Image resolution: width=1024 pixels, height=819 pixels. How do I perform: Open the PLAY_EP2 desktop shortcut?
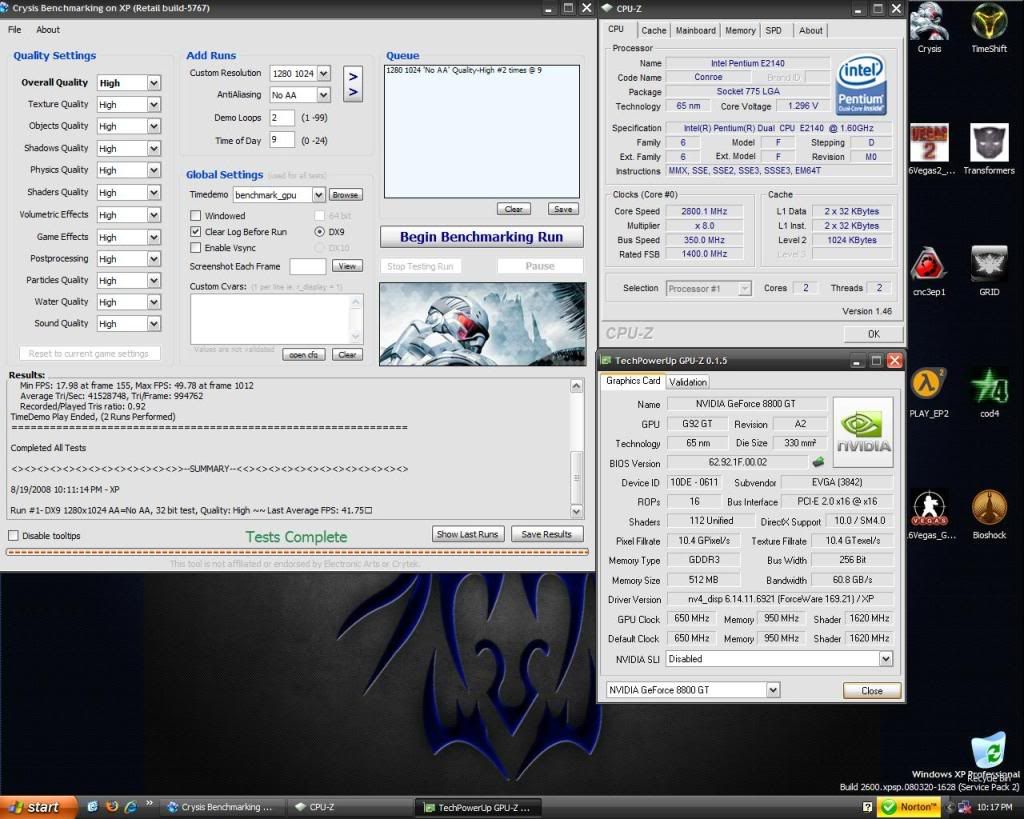(x=929, y=393)
